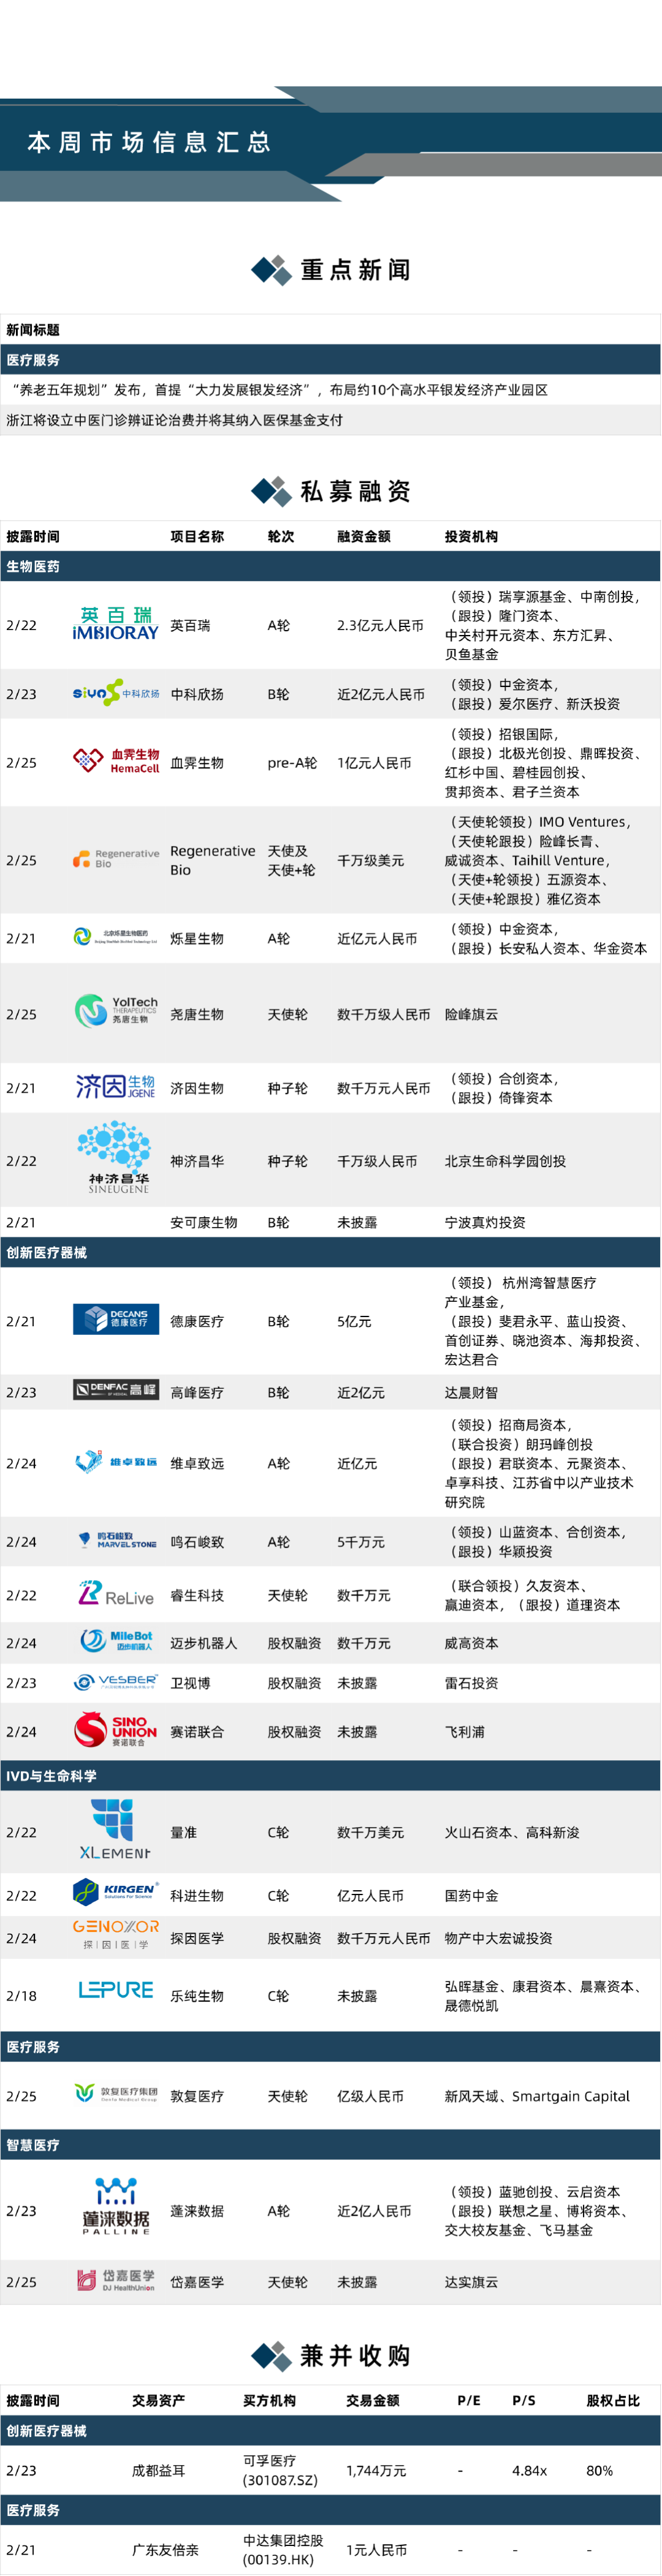Click the 投资机构 column header
662x2576 pixels.
(x=471, y=536)
